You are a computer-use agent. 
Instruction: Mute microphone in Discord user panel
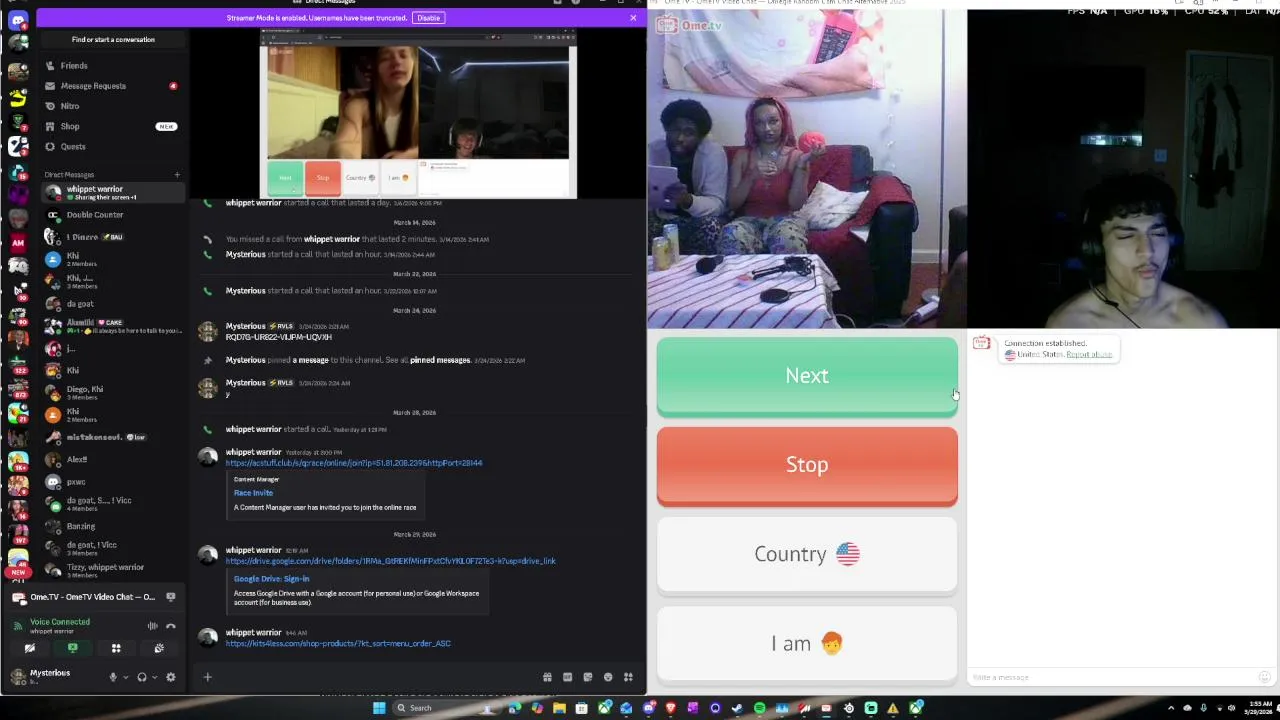click(113, 677)
